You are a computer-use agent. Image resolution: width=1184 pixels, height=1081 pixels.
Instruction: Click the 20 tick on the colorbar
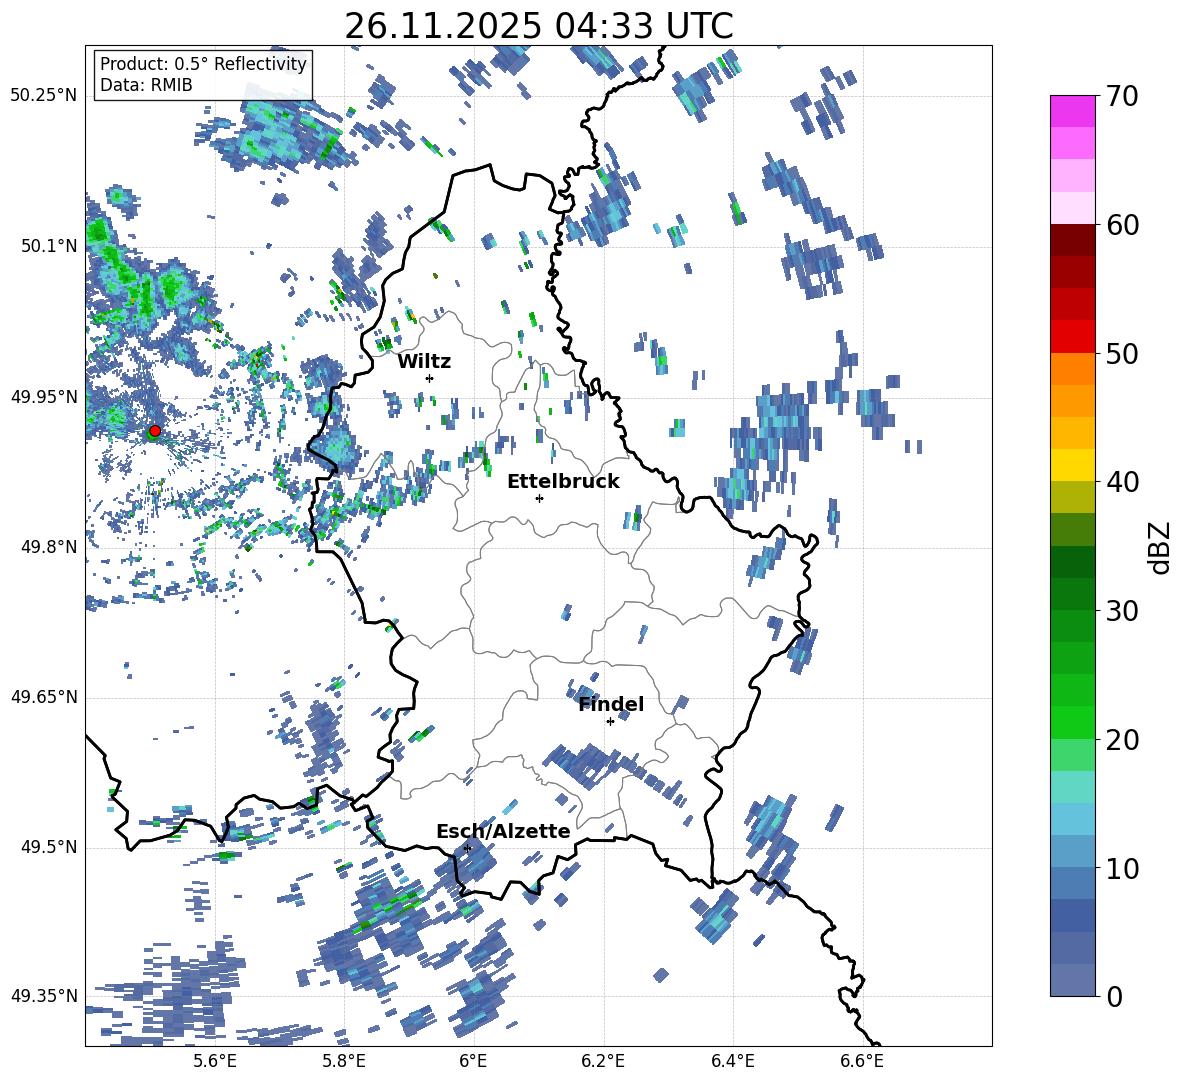[x=1122, y=740]
